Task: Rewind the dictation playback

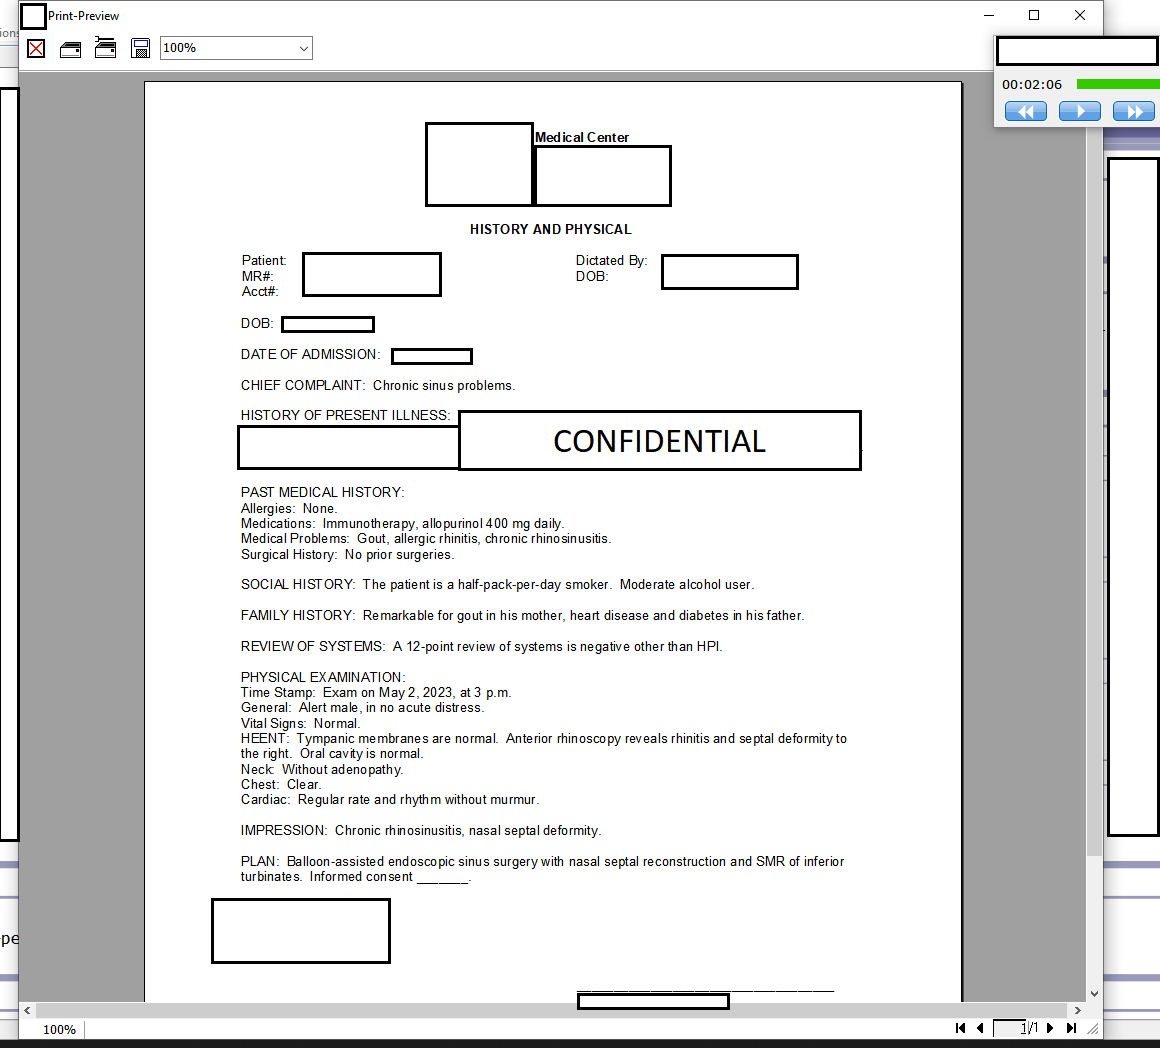Action: tap(1026, 111)
